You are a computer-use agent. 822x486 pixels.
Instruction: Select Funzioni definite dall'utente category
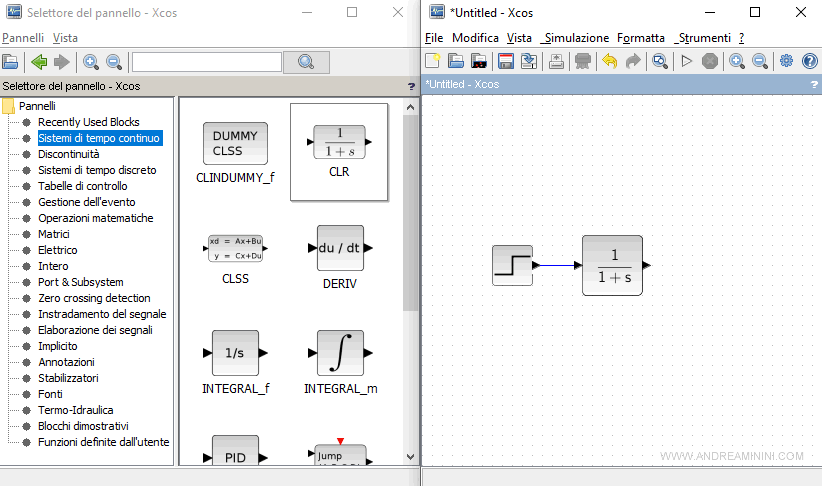coord(103,442)
